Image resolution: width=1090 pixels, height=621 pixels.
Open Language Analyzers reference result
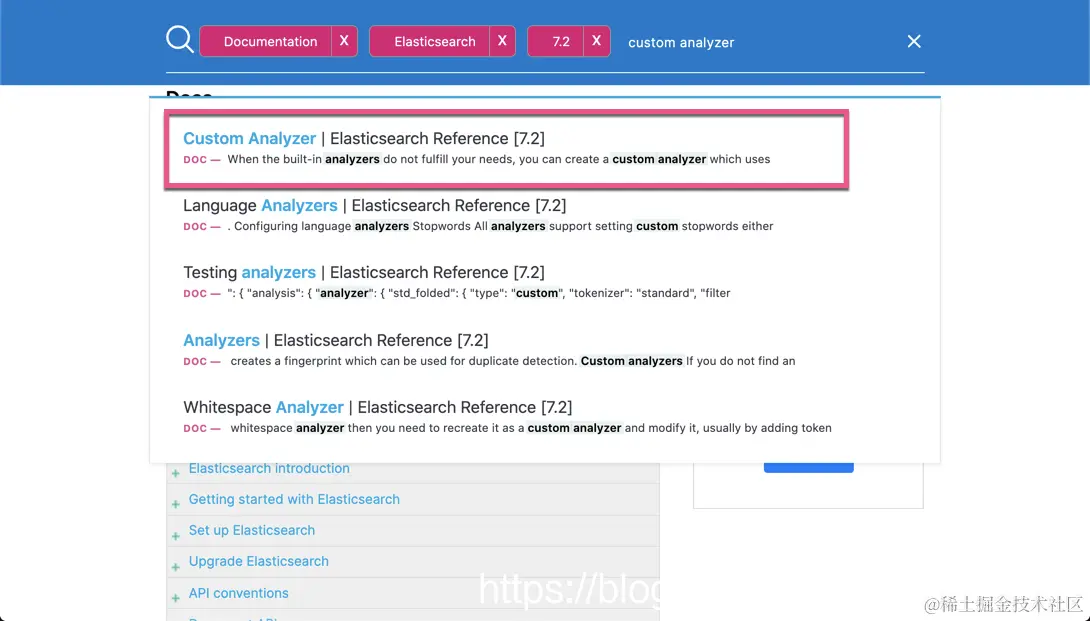(x=375, y=205)
